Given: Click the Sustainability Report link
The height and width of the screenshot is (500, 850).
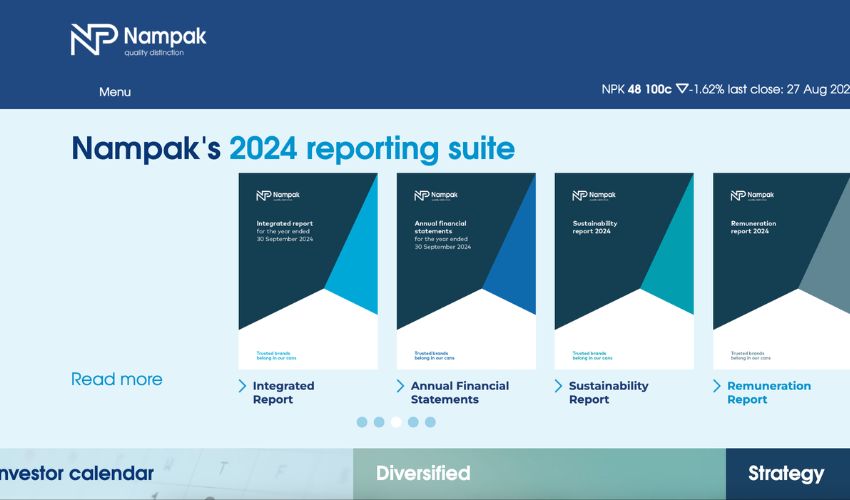Looking at the screenshot, I should (x=608, y=393).
